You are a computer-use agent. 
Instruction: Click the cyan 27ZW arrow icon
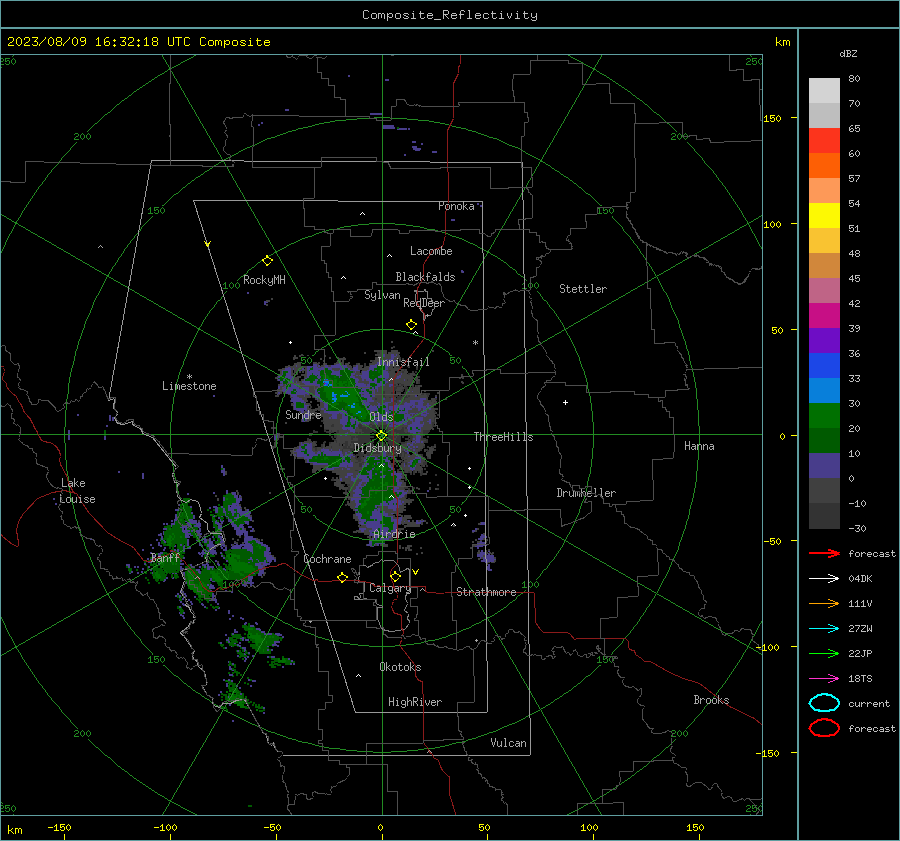click(824, 629)
